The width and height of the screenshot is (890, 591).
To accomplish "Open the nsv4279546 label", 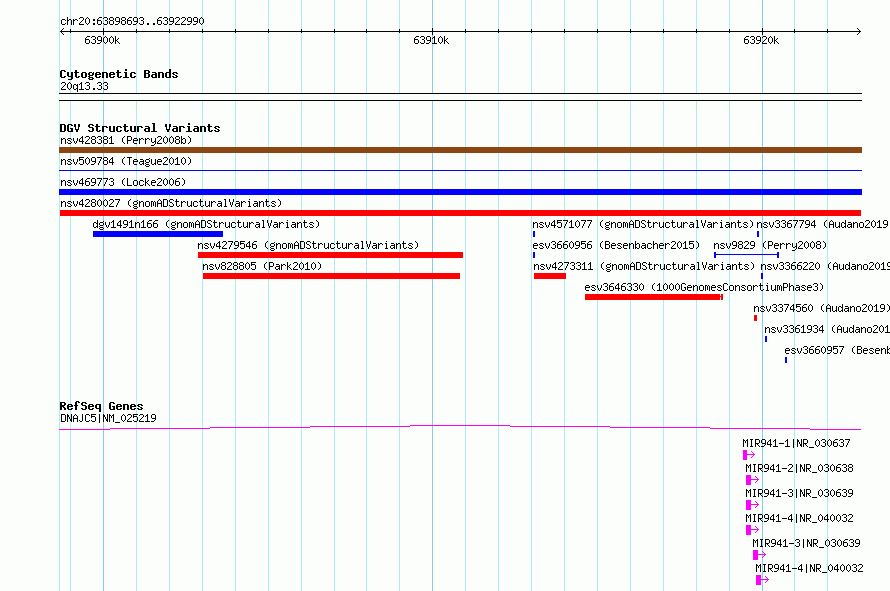I will click(x=308, y=245).
